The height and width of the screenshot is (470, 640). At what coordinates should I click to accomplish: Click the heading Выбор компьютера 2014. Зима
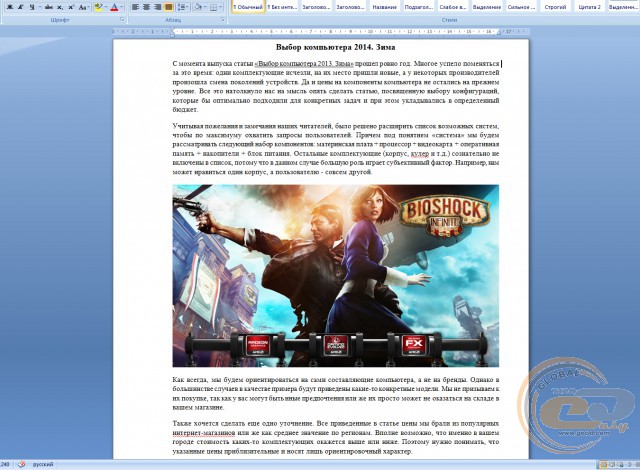click(x=336, y=47)
